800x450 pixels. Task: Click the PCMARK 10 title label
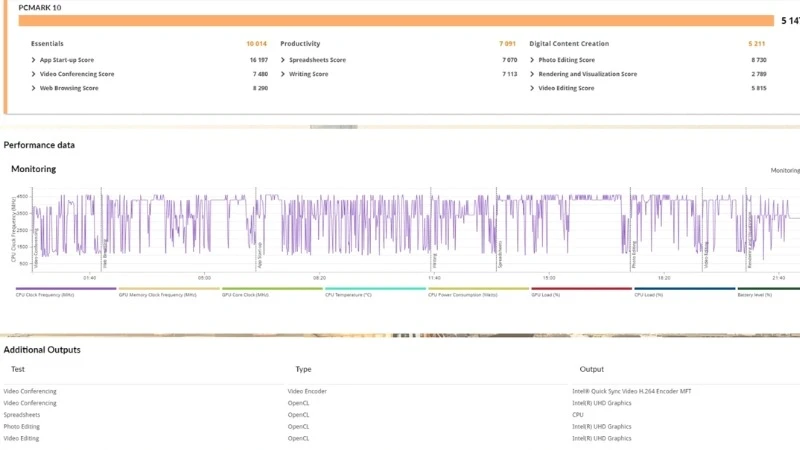(40, 8)
